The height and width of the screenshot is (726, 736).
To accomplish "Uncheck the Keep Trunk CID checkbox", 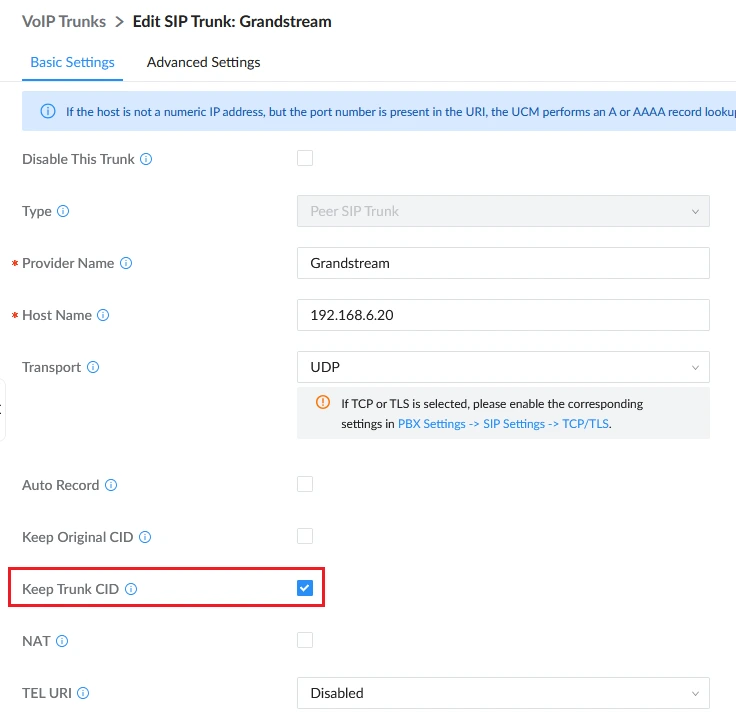I will 305,588.
